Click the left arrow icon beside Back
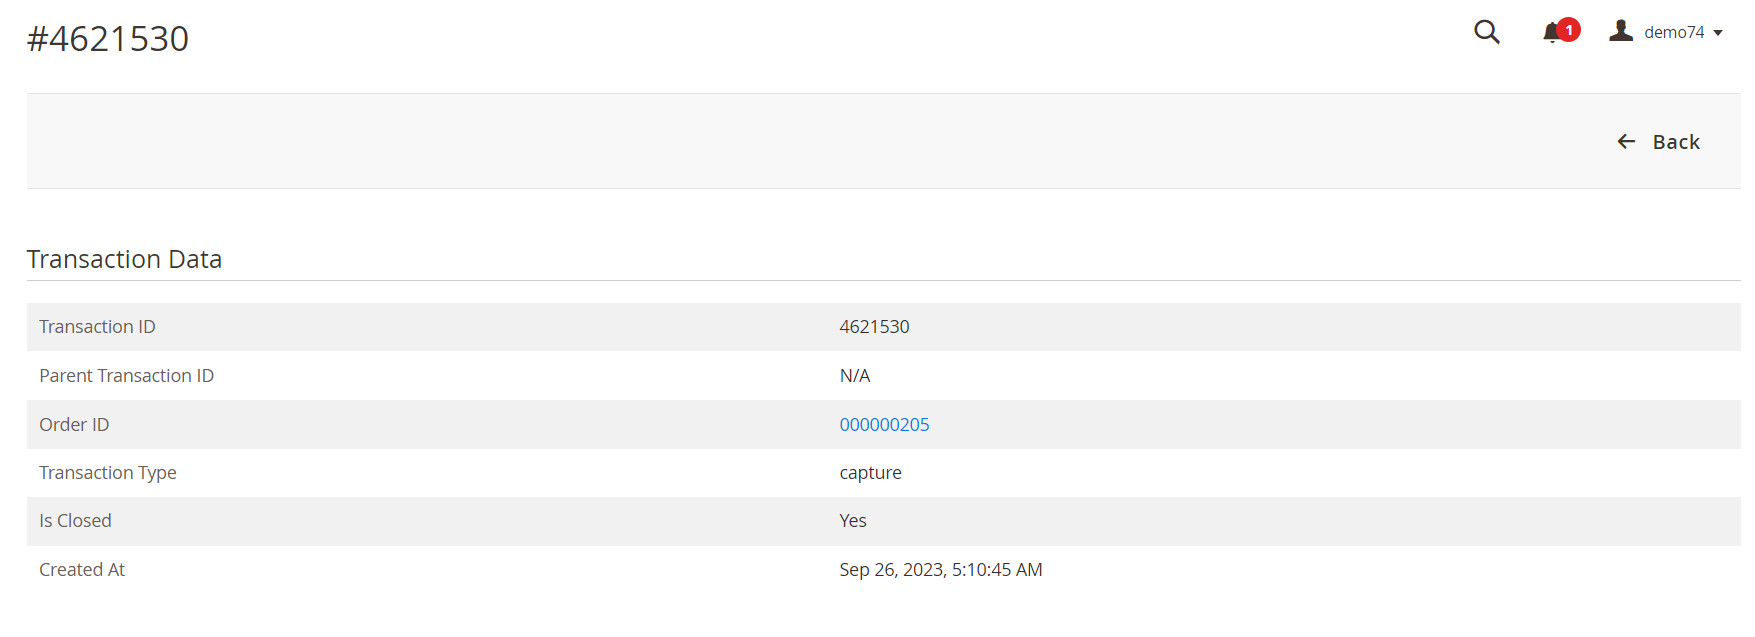This screenshot has width=1755, height=637. pyautogui.click(x=1627, y=142)
